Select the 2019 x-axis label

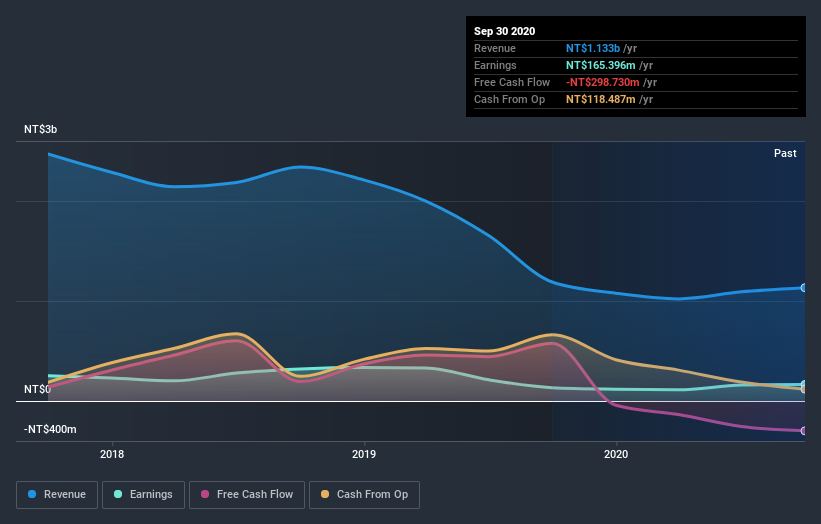click(364, 454)
